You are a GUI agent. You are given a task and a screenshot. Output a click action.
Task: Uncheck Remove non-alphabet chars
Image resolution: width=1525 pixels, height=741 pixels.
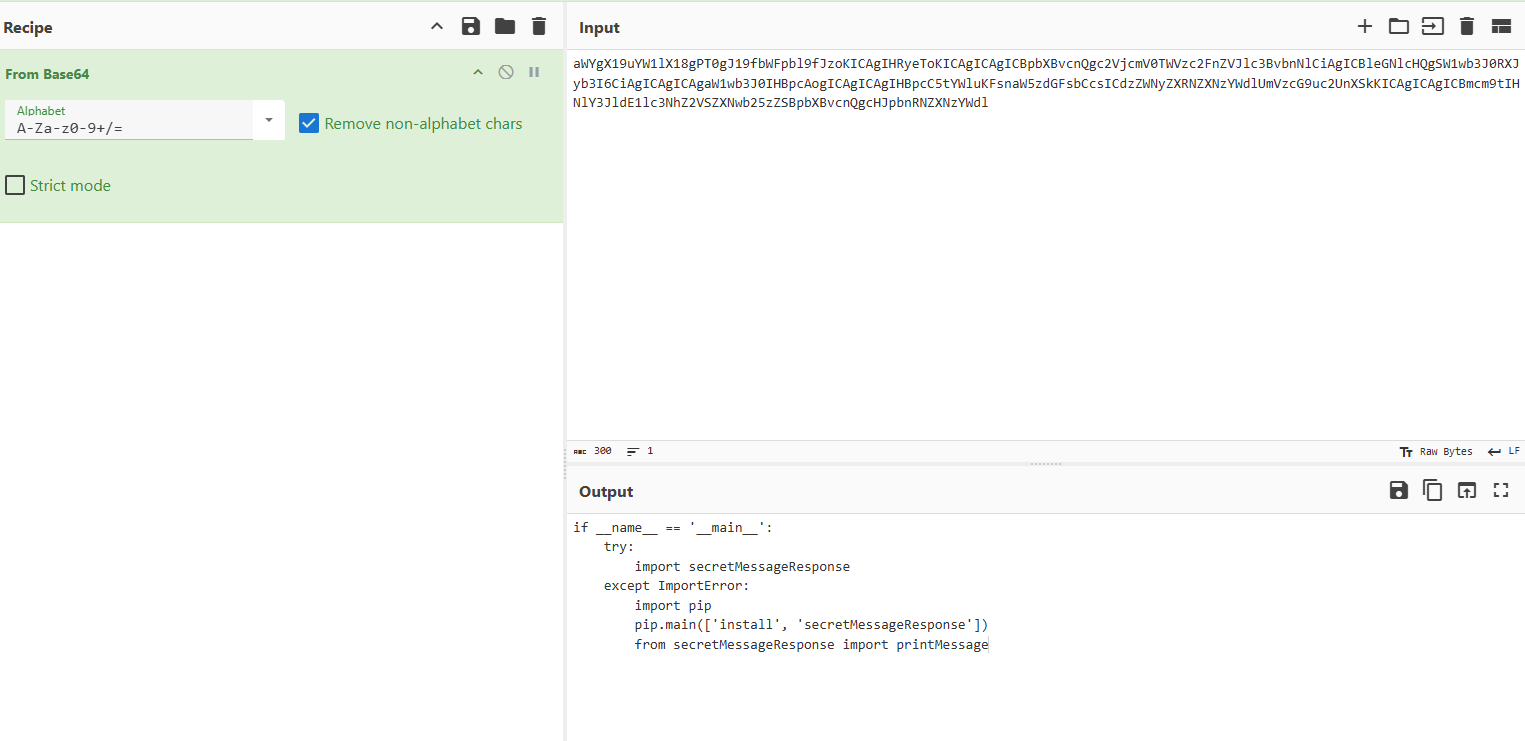(x=309, y=124)
